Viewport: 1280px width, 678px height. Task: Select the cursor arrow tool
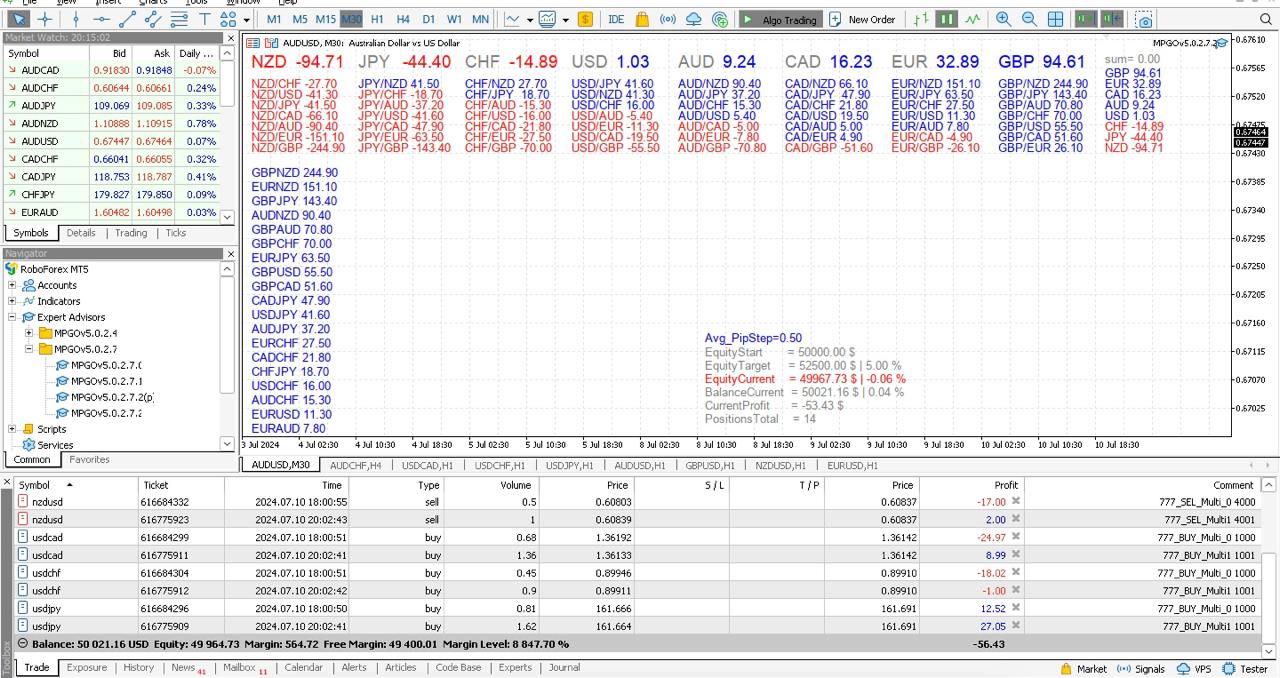point(19,19)
